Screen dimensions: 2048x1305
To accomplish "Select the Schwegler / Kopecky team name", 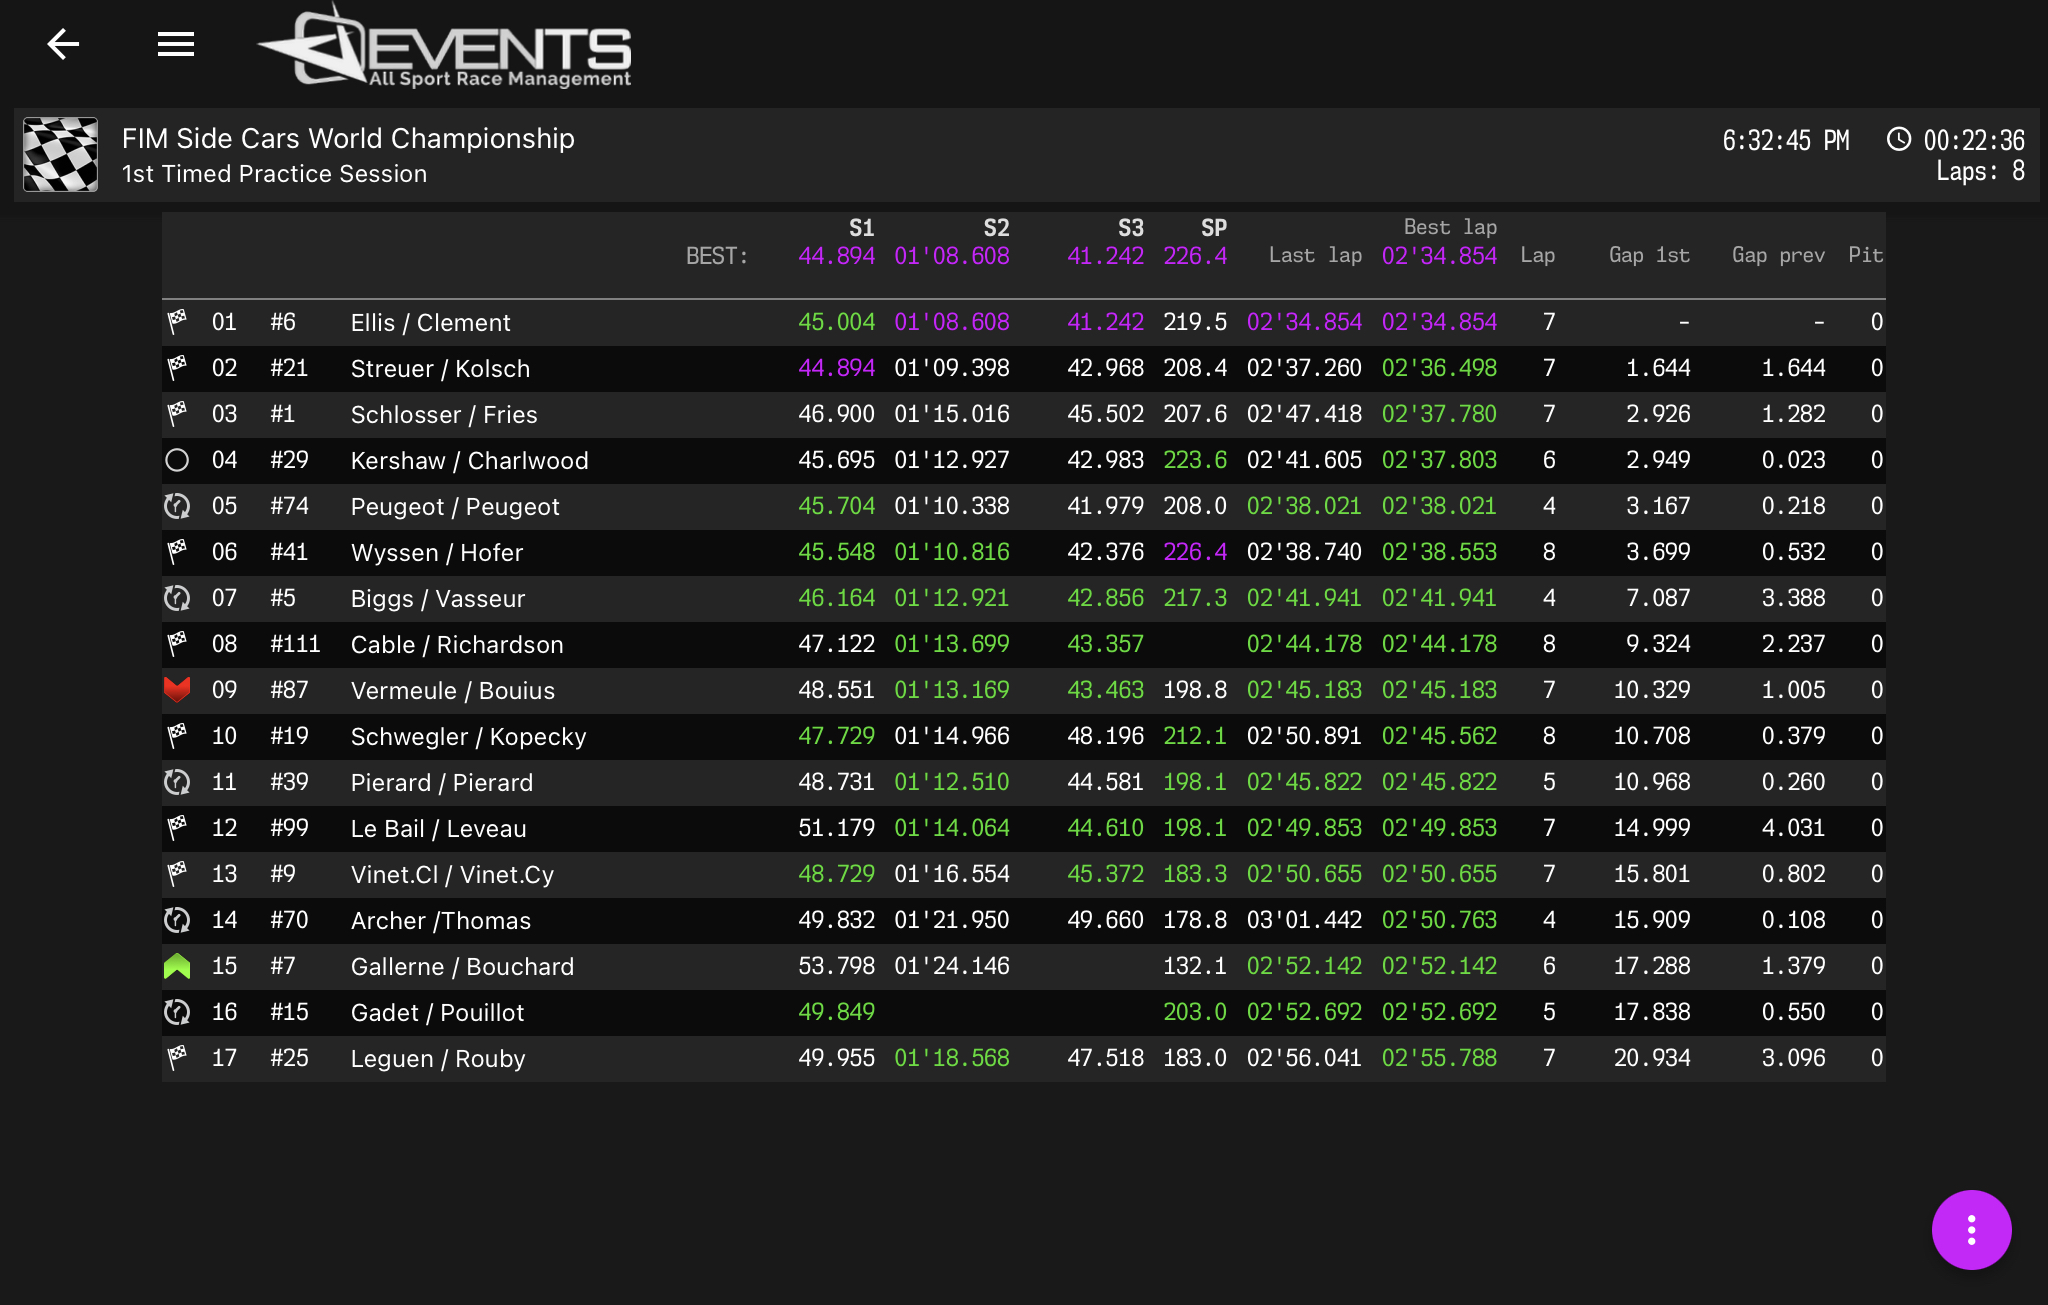I will (x=469, y=736).
